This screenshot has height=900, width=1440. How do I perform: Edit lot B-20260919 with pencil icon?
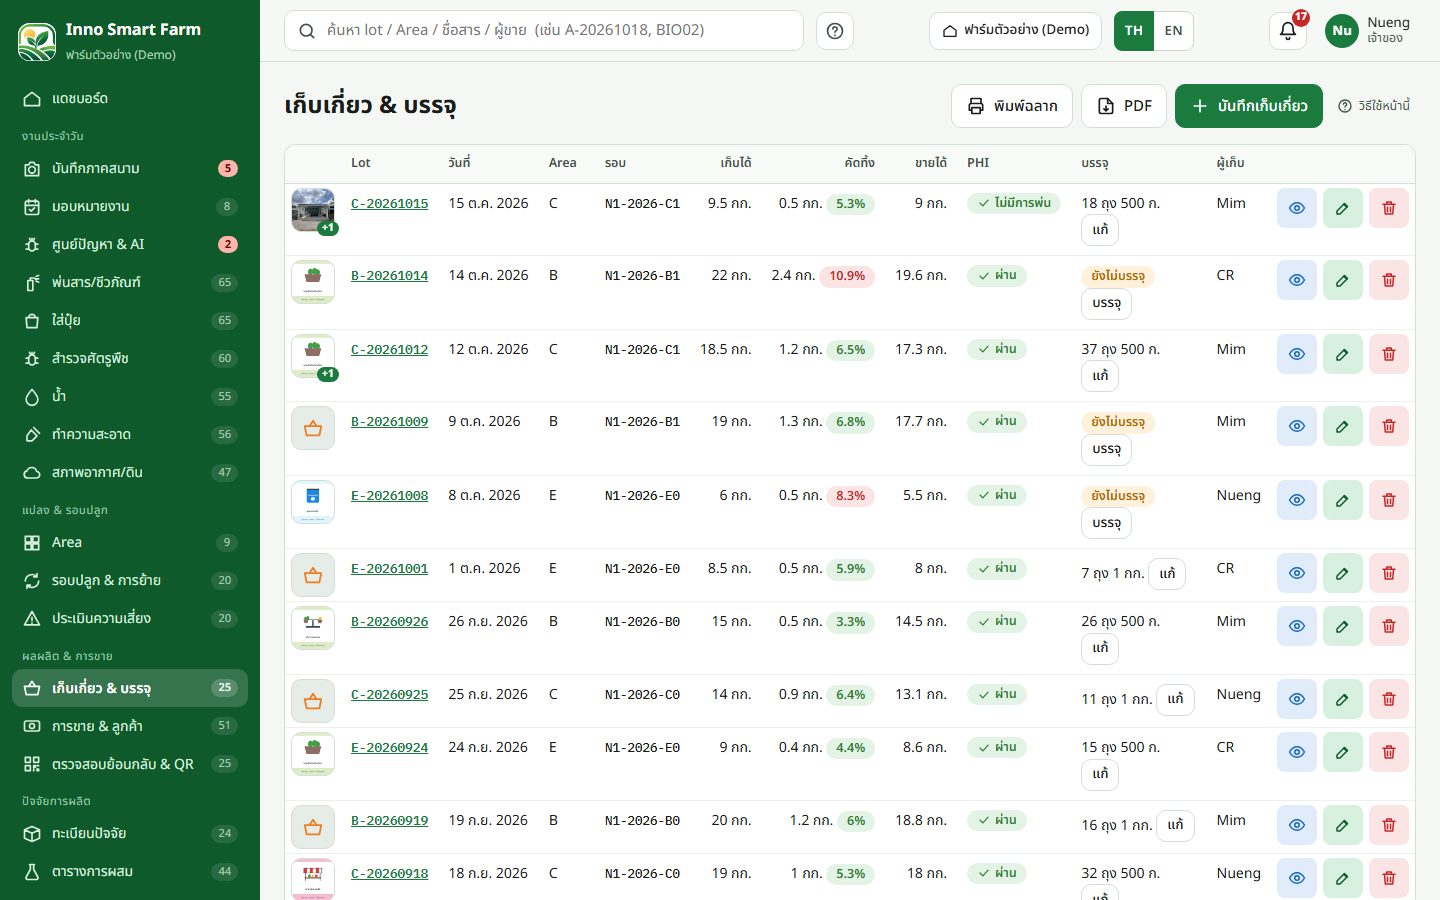pyautogui.click(x=1343, y=825)
